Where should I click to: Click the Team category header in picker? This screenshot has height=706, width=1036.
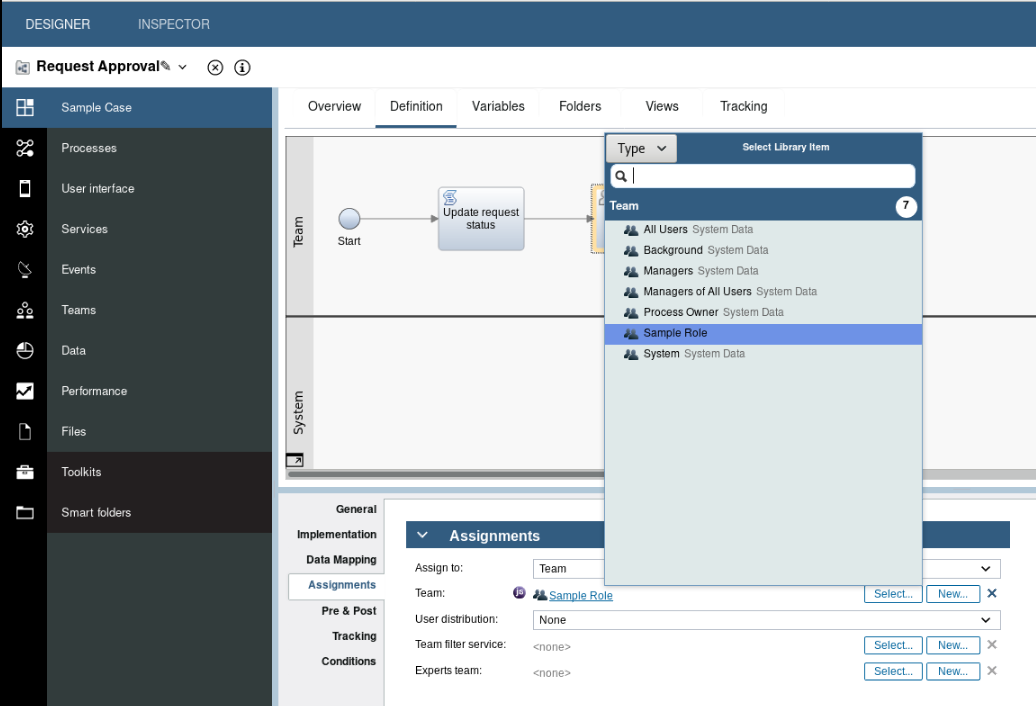[763, 206]
